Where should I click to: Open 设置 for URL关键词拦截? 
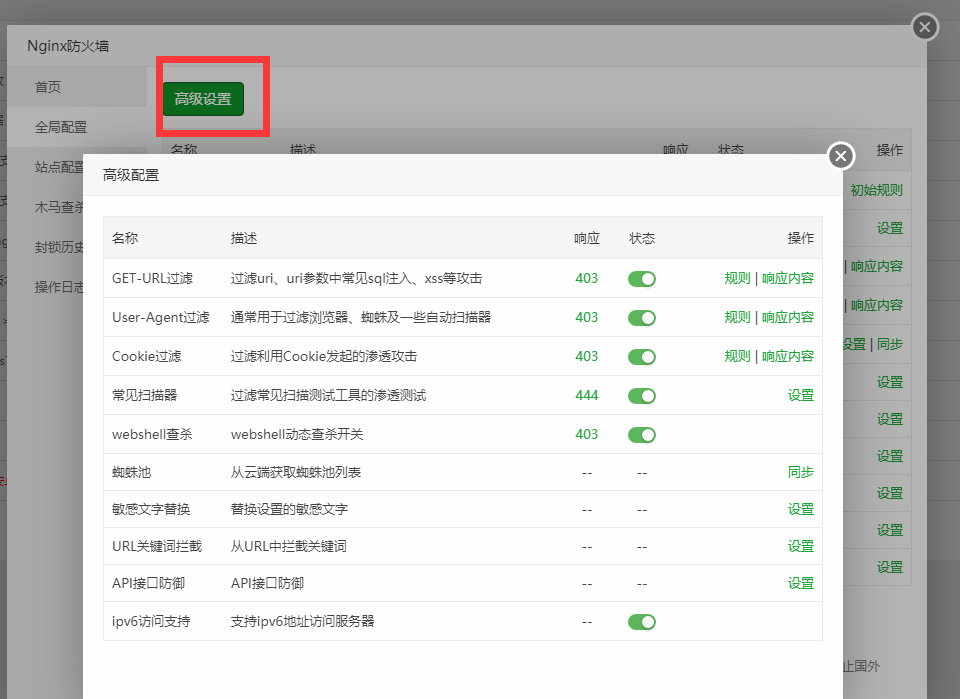pos(801,545)
